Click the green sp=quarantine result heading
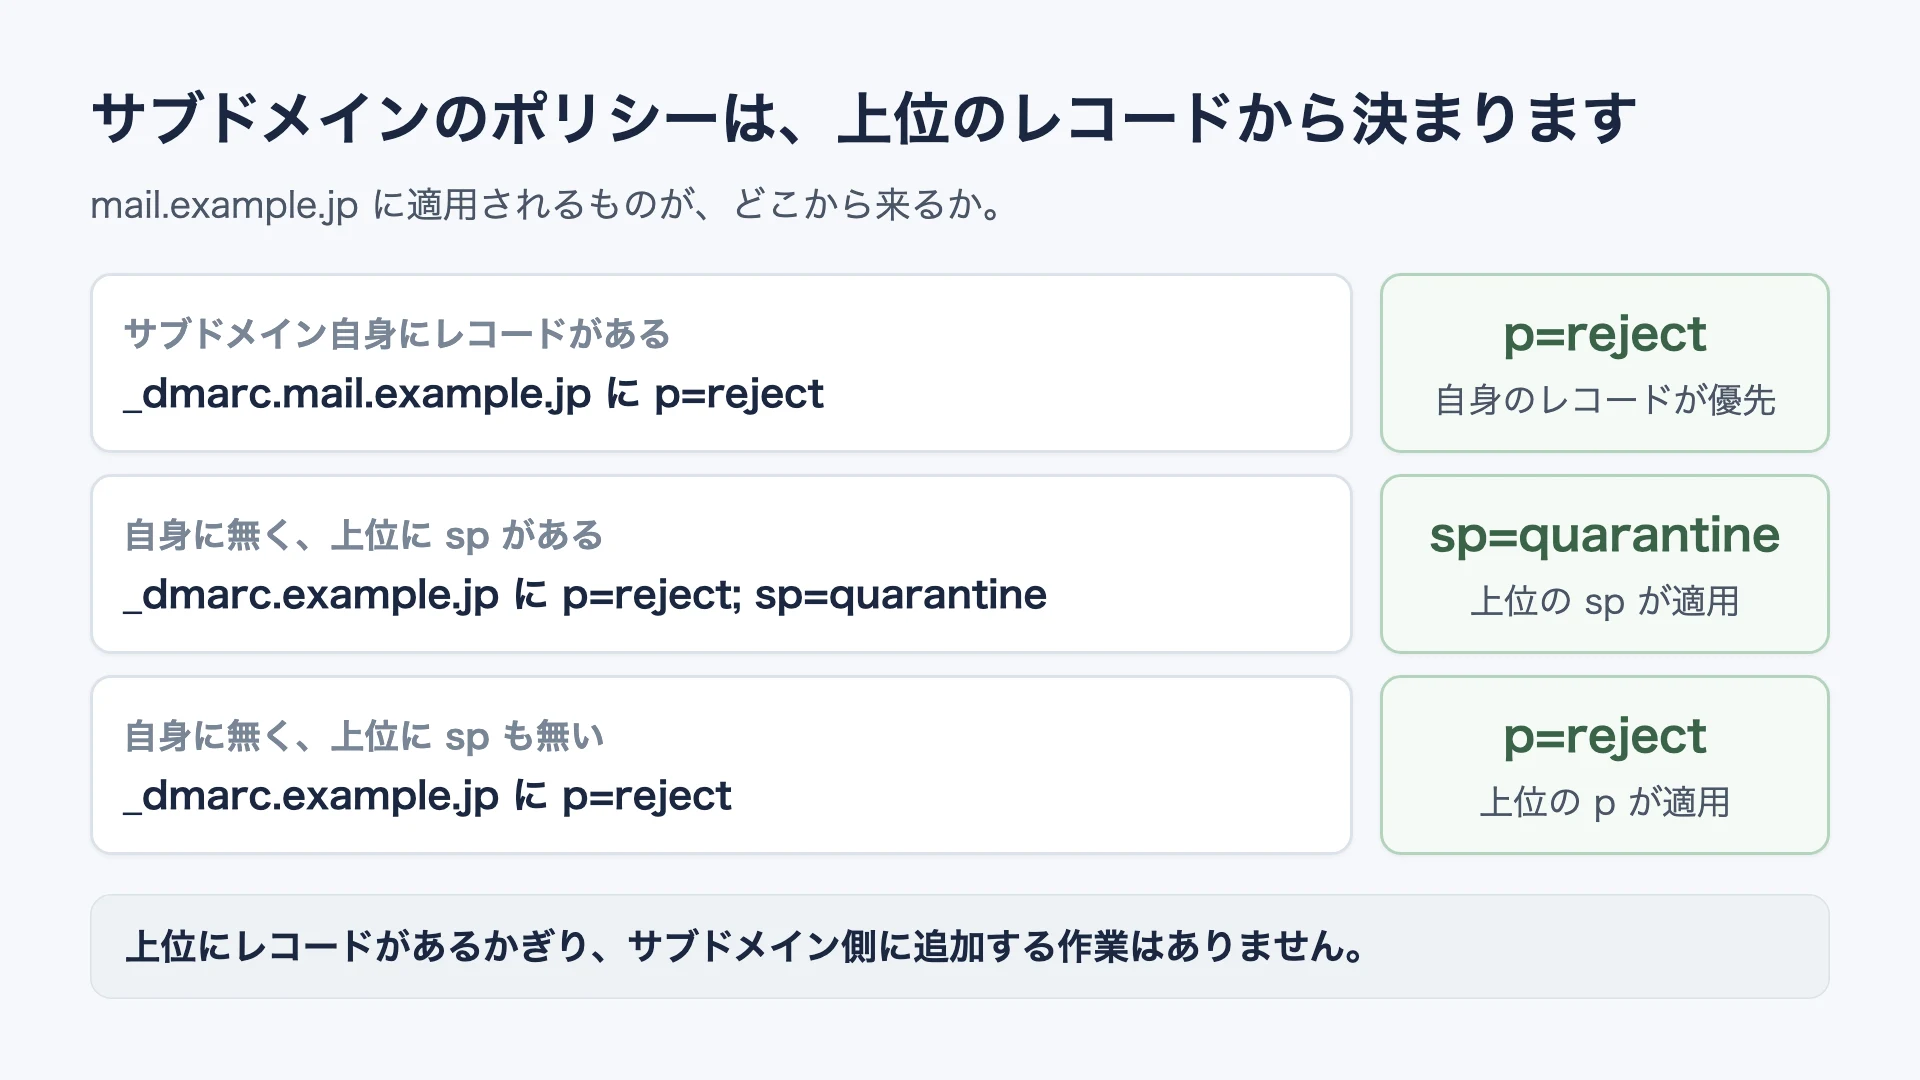 click(1605, 536)
